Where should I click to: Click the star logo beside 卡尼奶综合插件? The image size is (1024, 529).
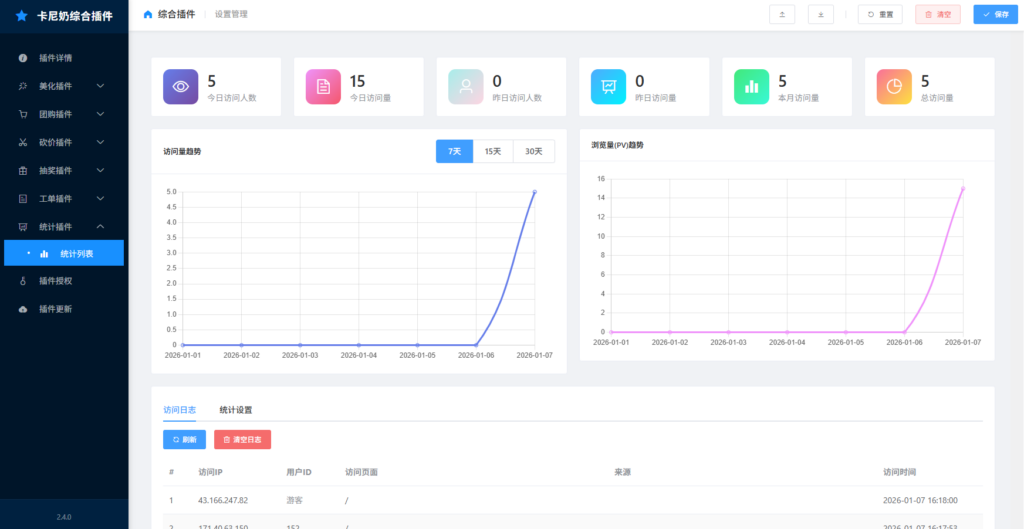click(21, 16)
